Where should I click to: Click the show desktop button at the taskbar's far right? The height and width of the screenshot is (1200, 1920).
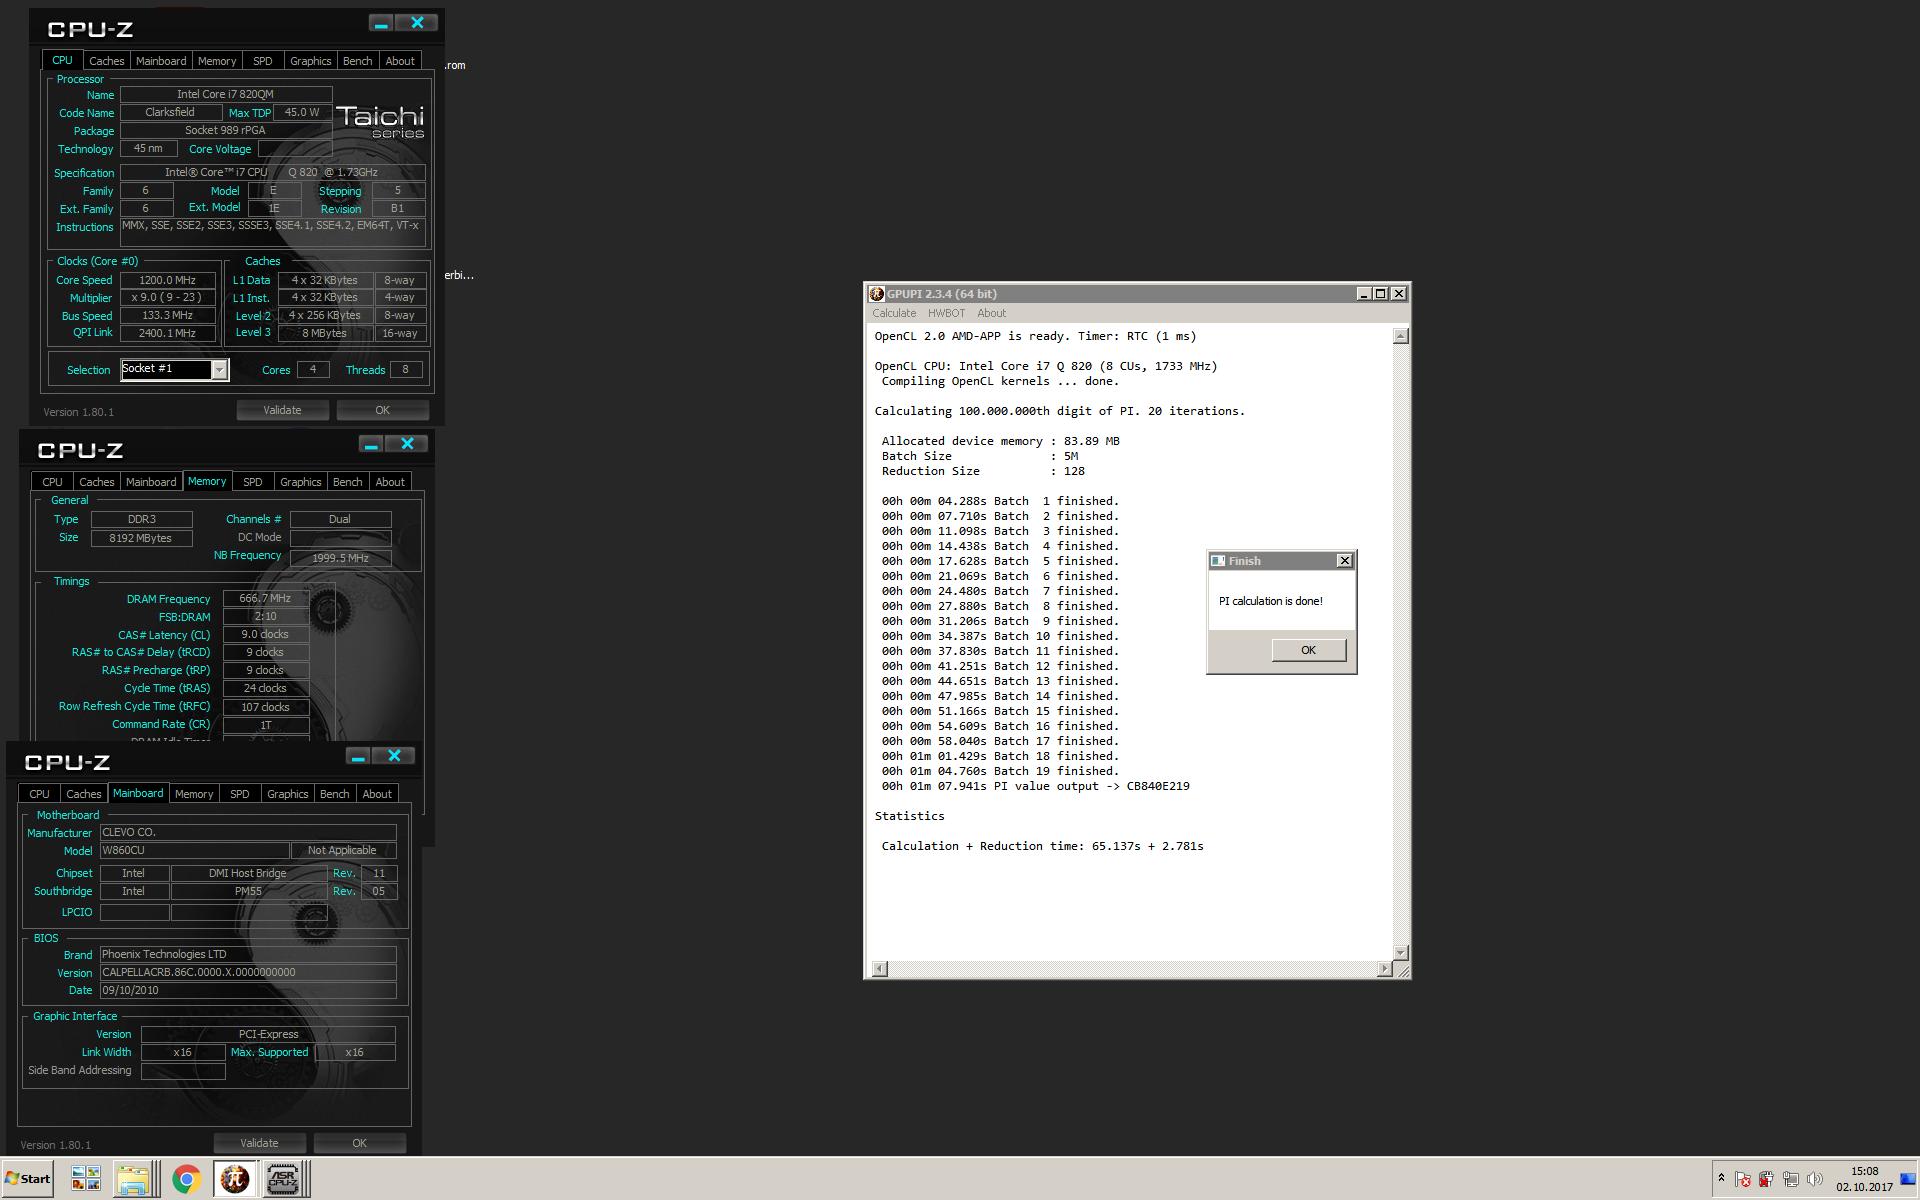coord(1910,1179)
